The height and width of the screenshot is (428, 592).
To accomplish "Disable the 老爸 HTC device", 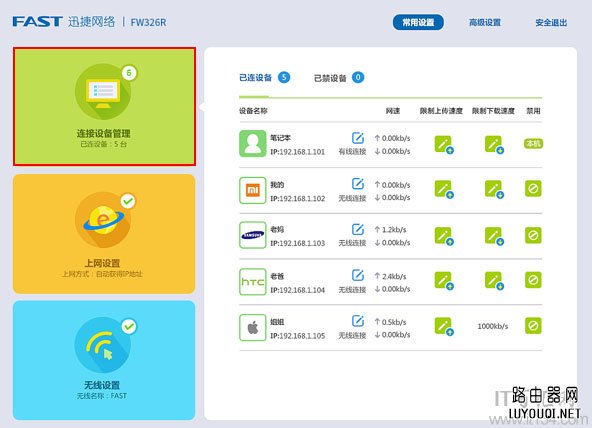I will click(x=533, y=280).
